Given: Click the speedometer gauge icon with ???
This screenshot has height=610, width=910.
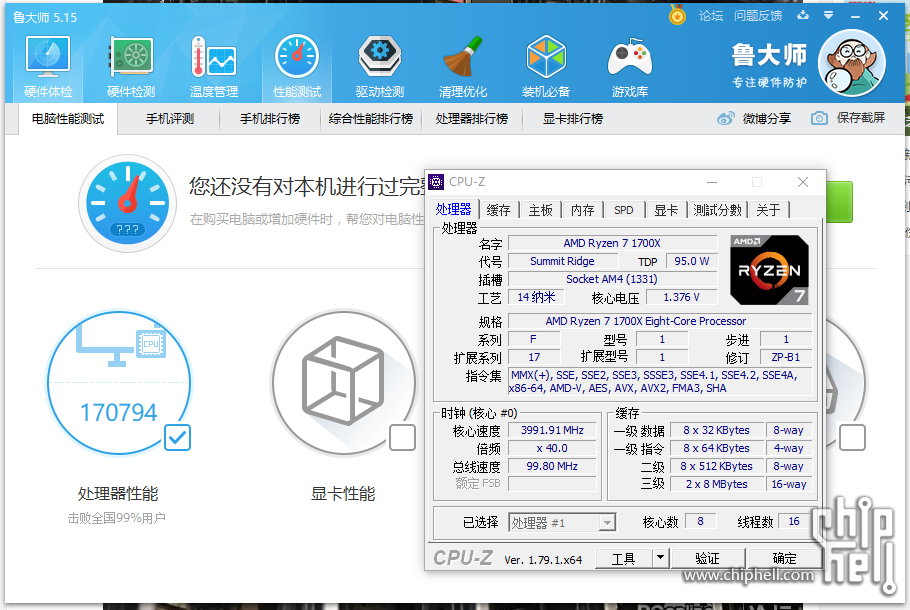Looking at the screenshot, I should (x=128, y=203).
